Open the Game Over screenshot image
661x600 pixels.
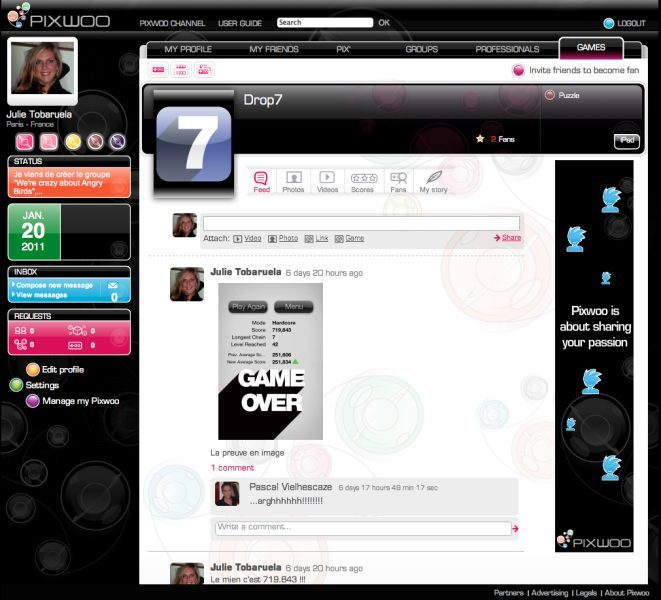270,361
